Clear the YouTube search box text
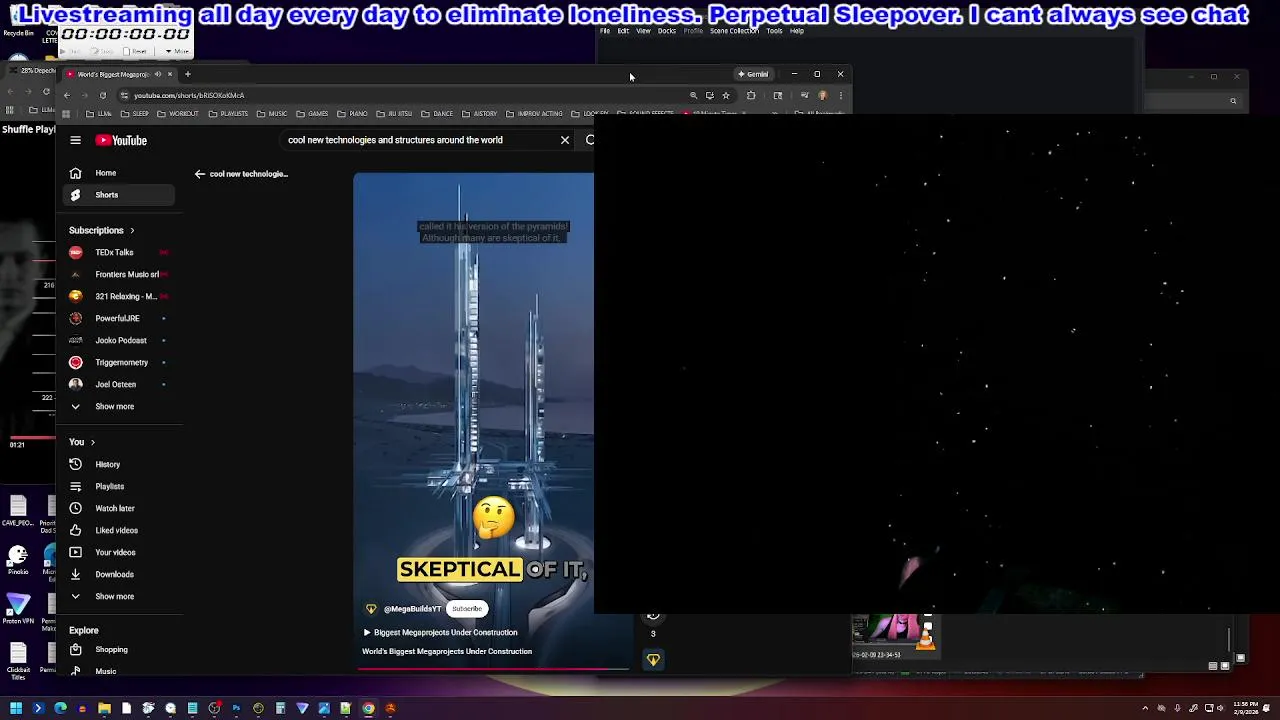The width and height of the screenshot is (1280, 720). tap(565, 140)
